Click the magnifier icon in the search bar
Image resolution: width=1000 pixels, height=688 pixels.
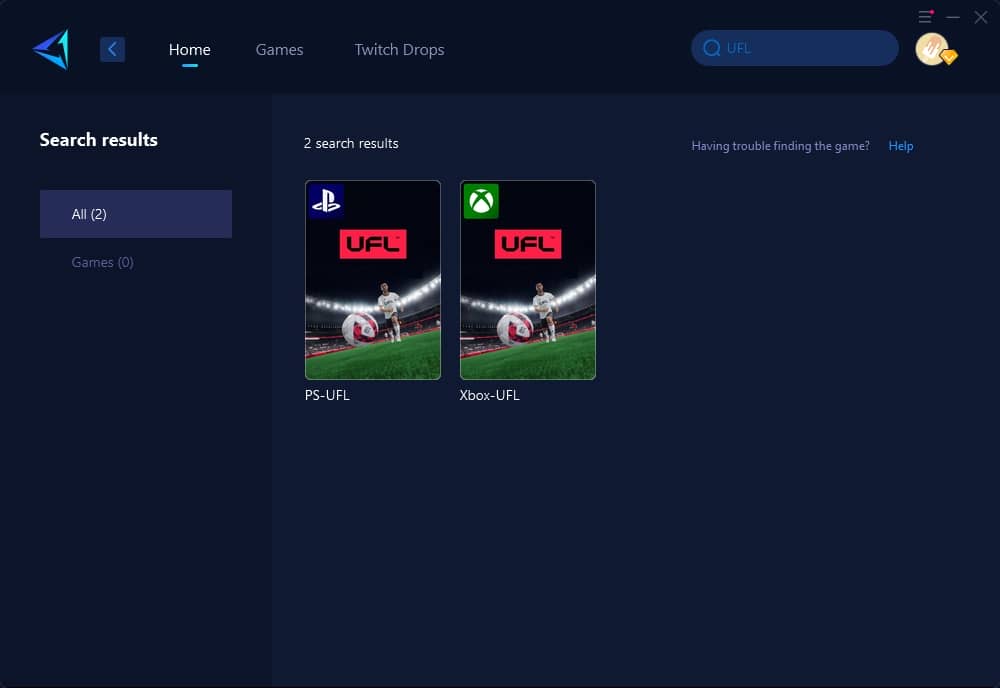(711, 47)
